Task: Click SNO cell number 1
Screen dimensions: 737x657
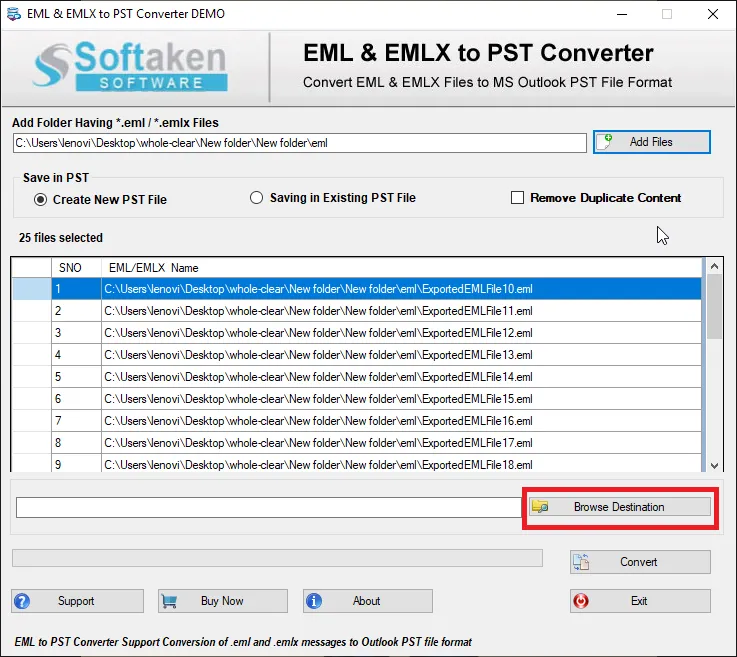Action: [76, 289]
